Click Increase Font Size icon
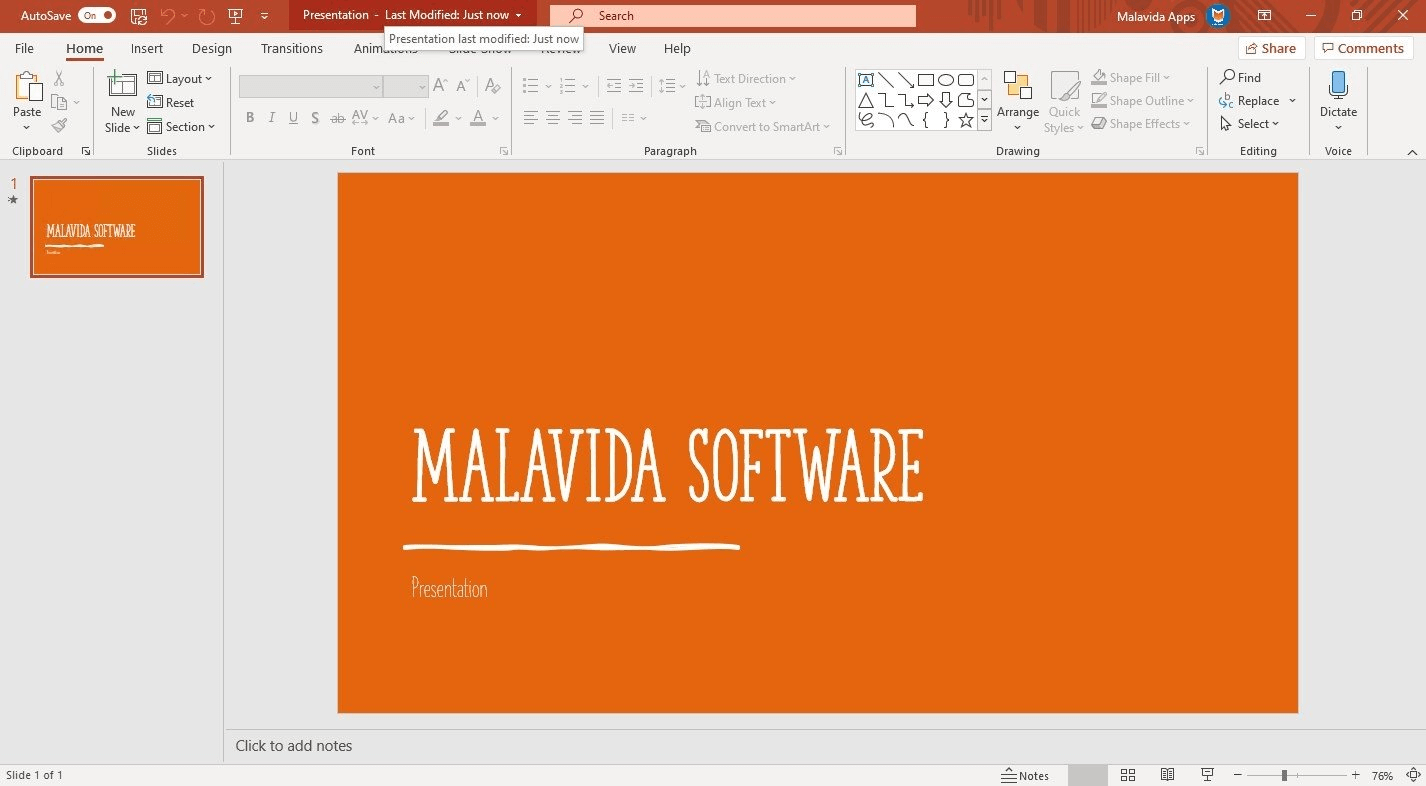This screenshot has height=786, width=1426. point(440,87)
